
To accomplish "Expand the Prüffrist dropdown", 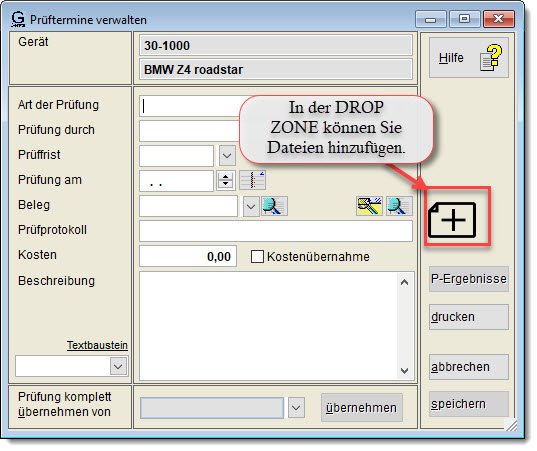I will click(x=227, y=156).
